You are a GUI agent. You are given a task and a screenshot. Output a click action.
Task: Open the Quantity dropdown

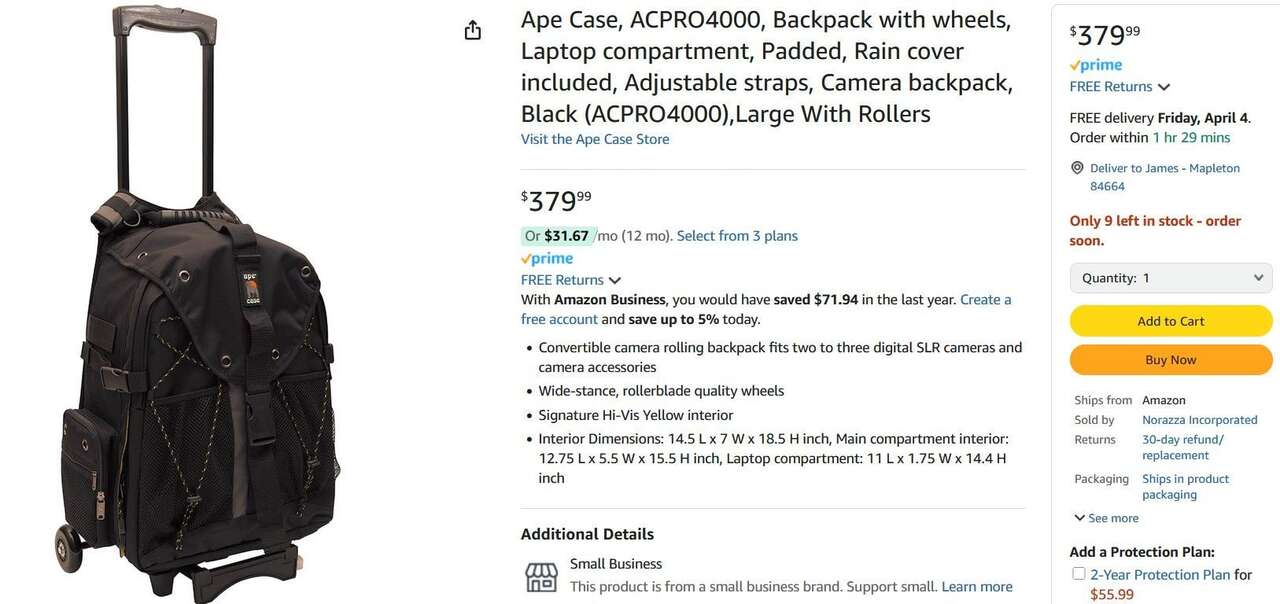[x=1171, y=278]
